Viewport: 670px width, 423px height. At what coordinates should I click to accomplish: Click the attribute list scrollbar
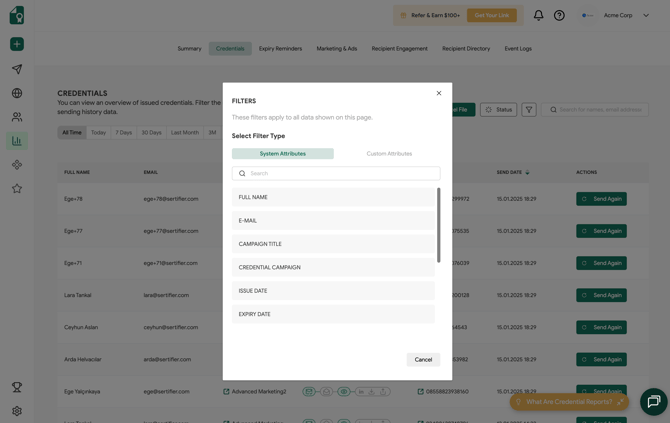pyautogui.click(x=438, y=225)
